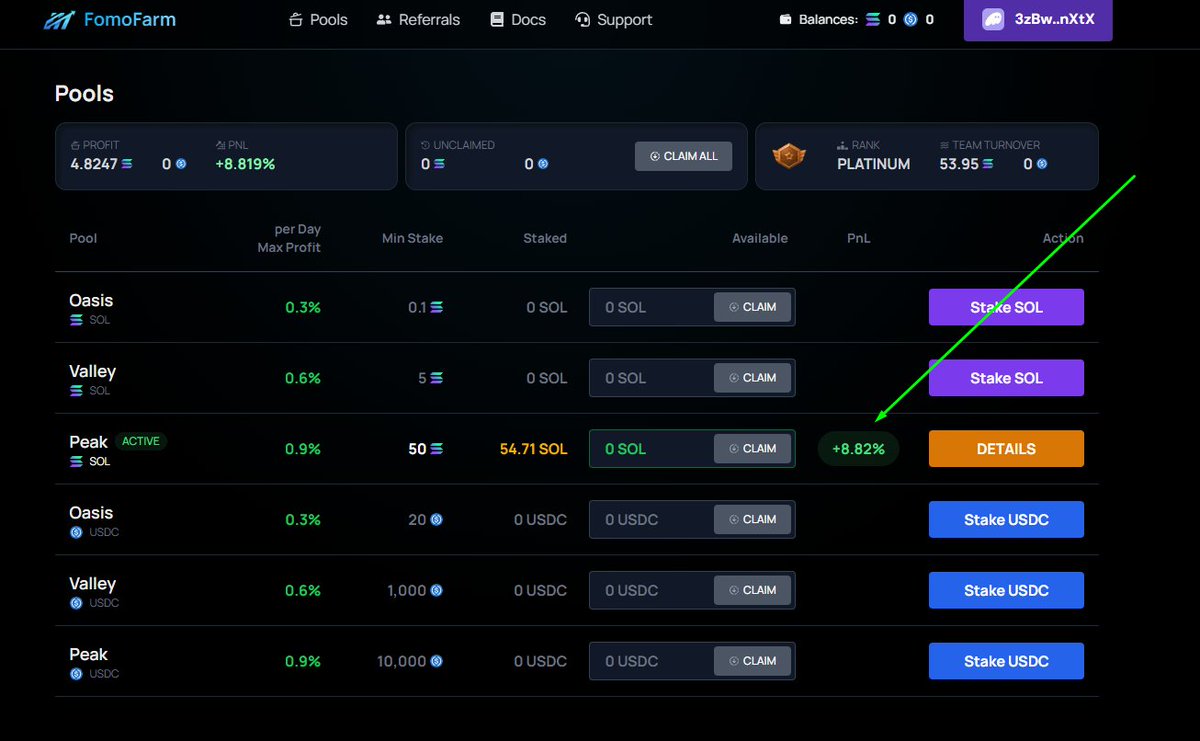Click USDC icon beside min stake 10,000
This screenshot has width=1200, height=741.
pyautogui.click(x=436, y=661)
